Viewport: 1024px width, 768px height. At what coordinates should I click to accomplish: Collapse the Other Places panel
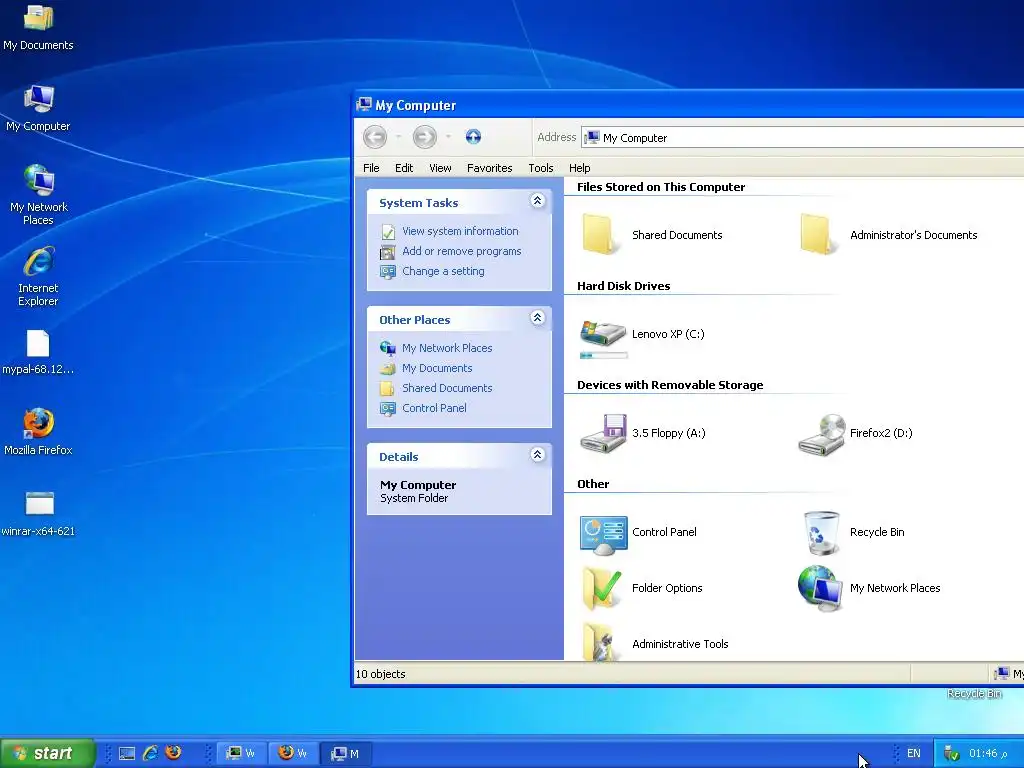point(537,318)
